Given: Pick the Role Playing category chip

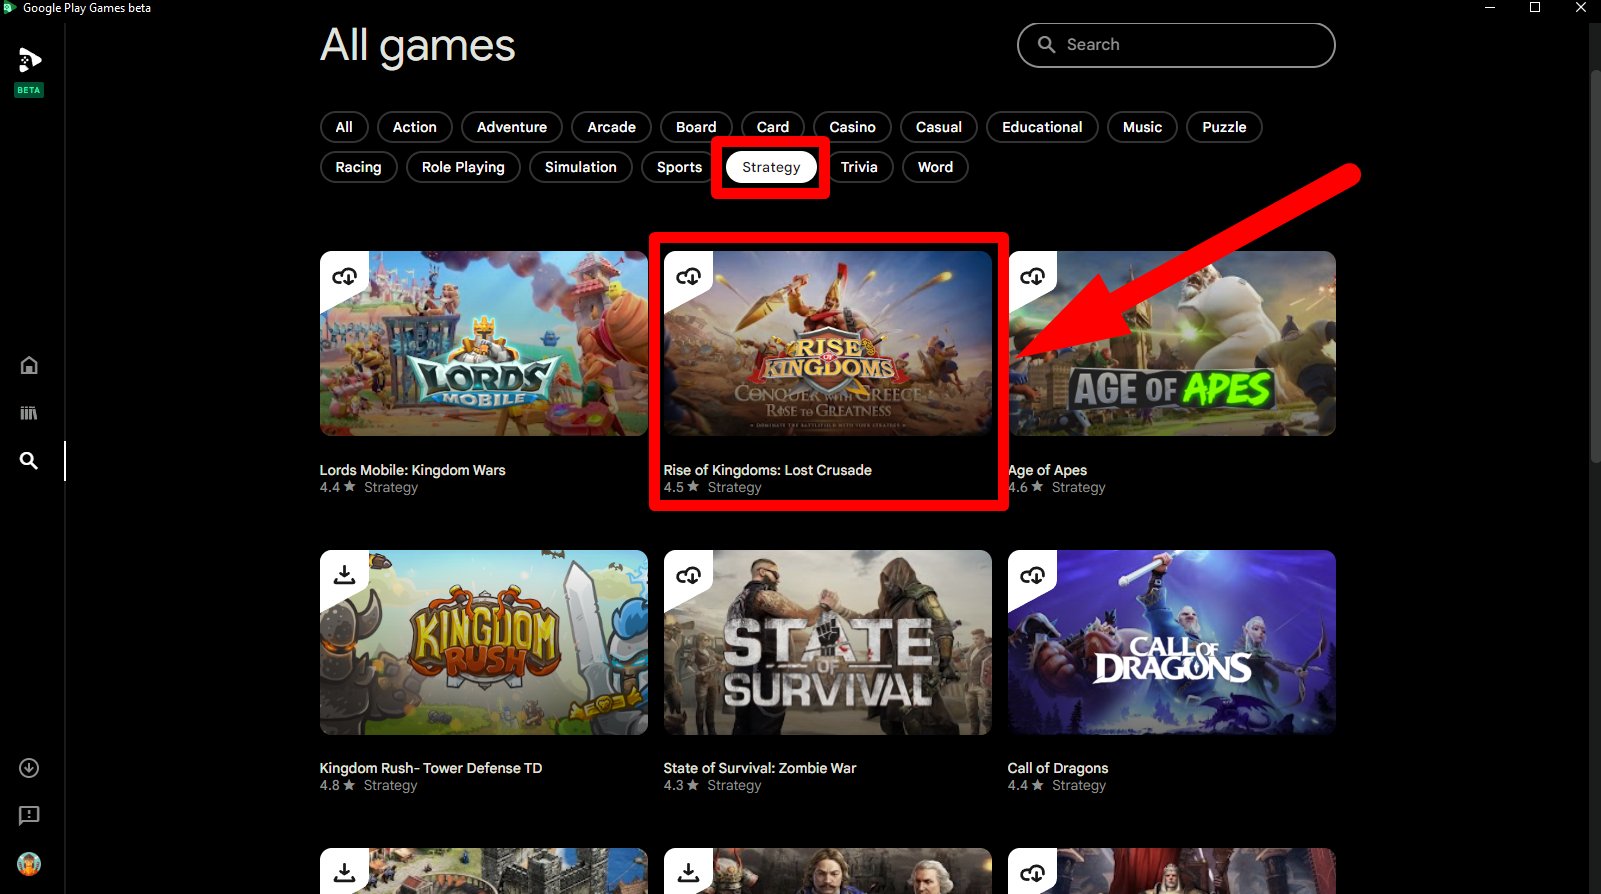Looking at the screenshot, I should tap(463, 167).
